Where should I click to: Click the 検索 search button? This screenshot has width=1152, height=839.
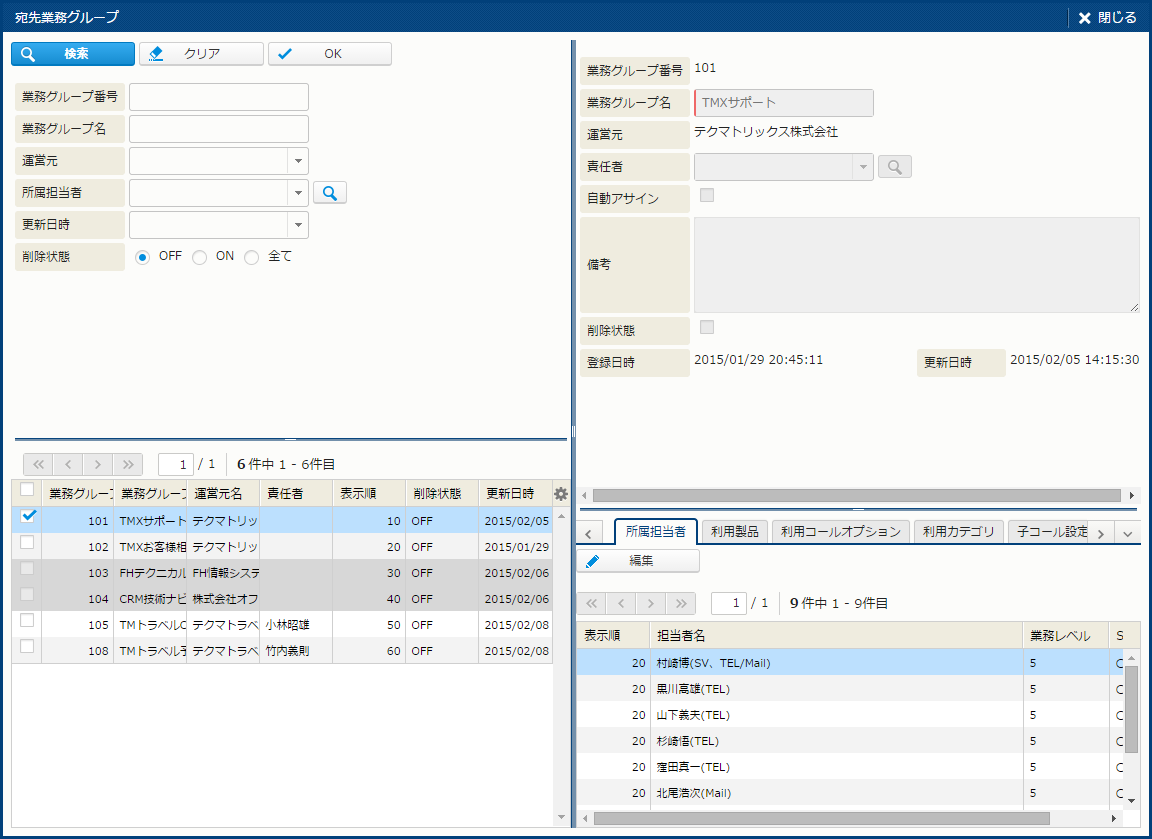click(x=73, y=54)
